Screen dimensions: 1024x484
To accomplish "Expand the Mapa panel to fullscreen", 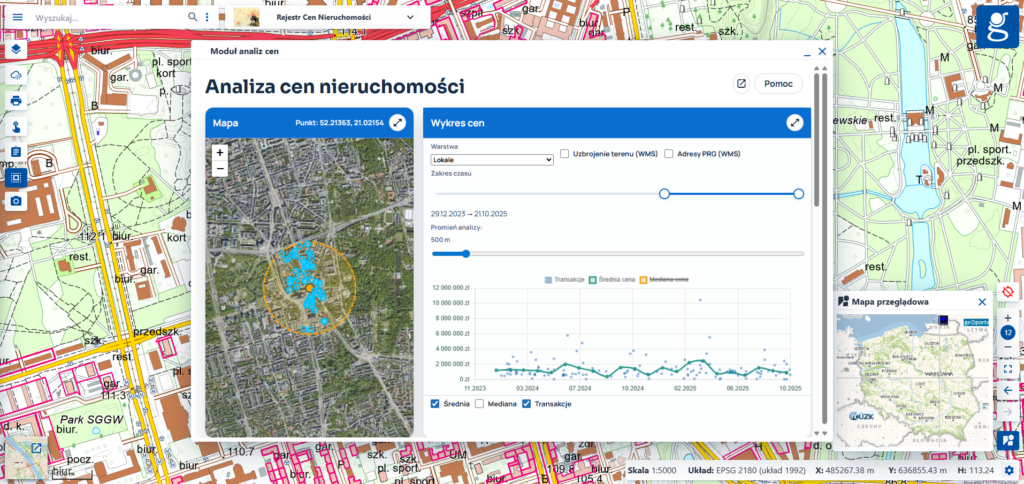I will coord(397,122).
